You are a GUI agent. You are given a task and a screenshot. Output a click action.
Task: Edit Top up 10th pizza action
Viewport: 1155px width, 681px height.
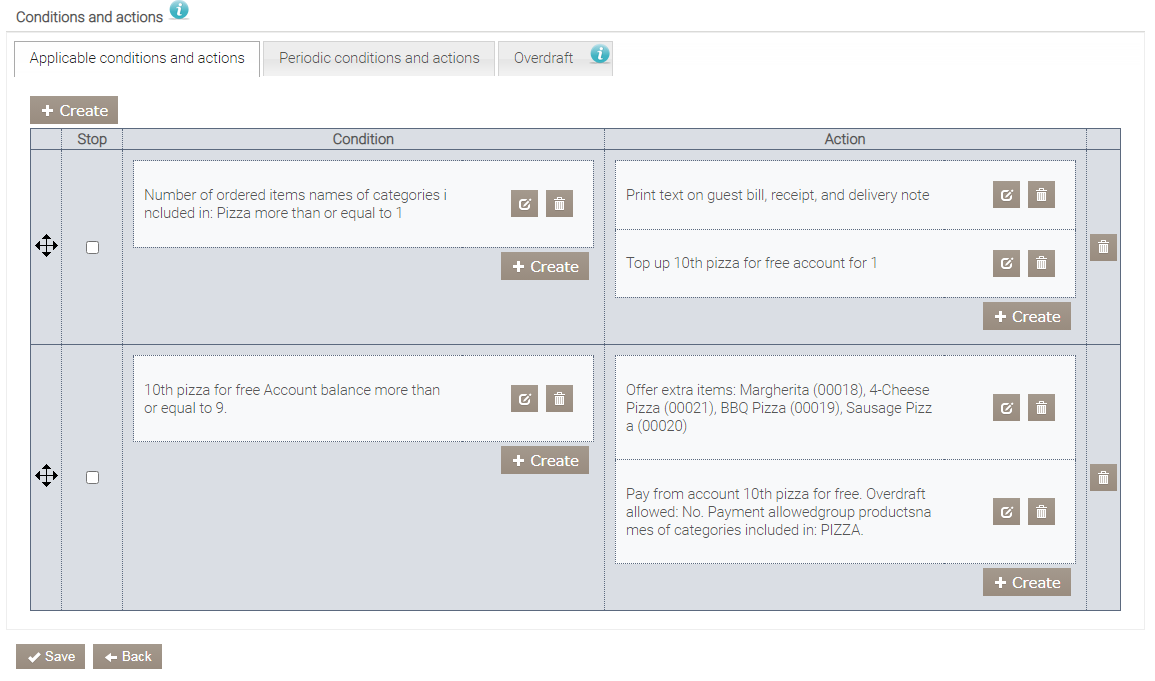[1006, 263]
